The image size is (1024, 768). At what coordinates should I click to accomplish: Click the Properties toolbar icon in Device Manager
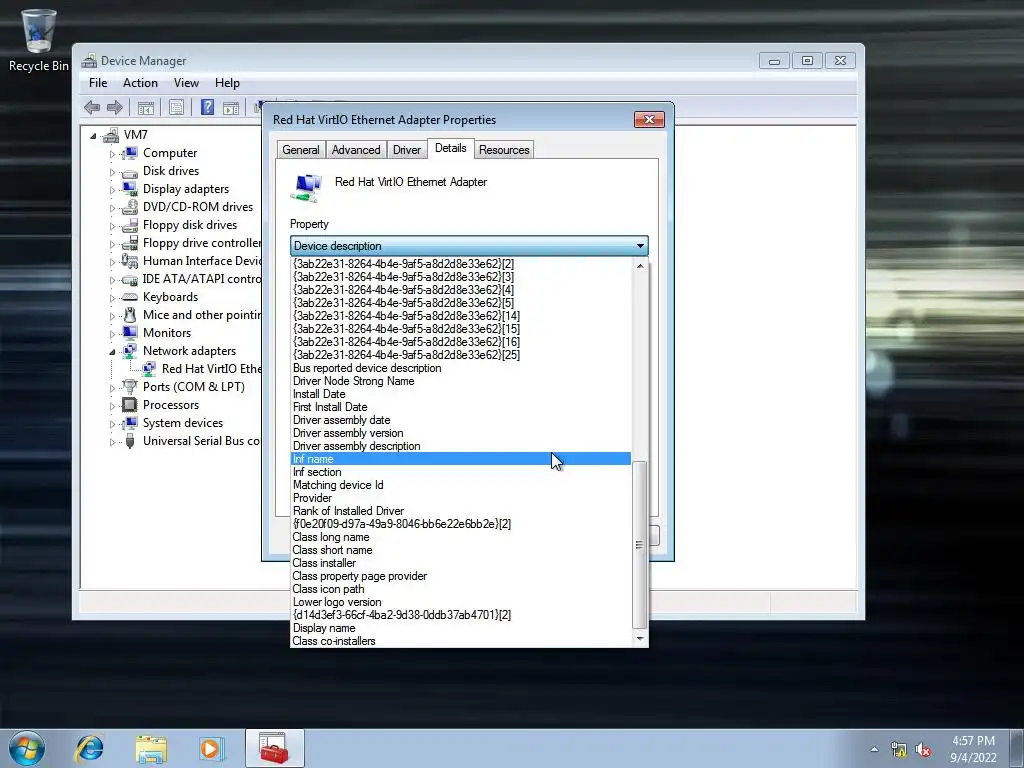coord(176,108)
